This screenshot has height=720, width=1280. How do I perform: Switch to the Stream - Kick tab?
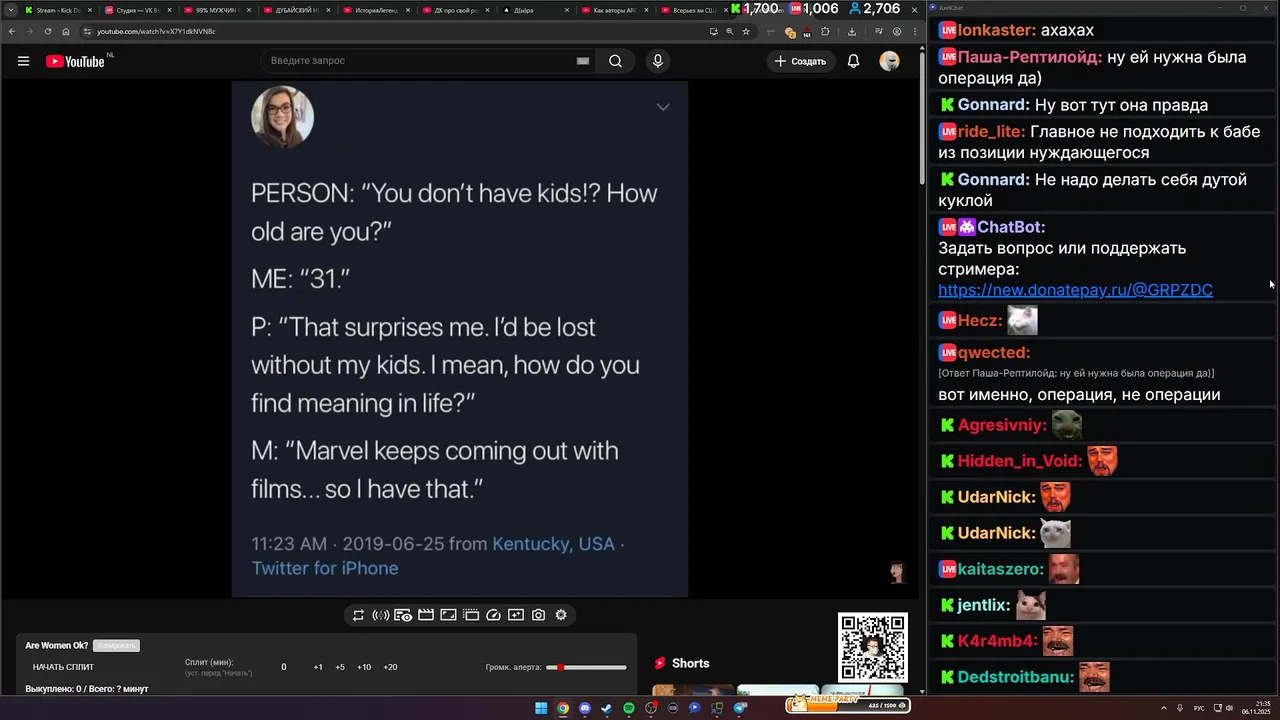point(58,10)
